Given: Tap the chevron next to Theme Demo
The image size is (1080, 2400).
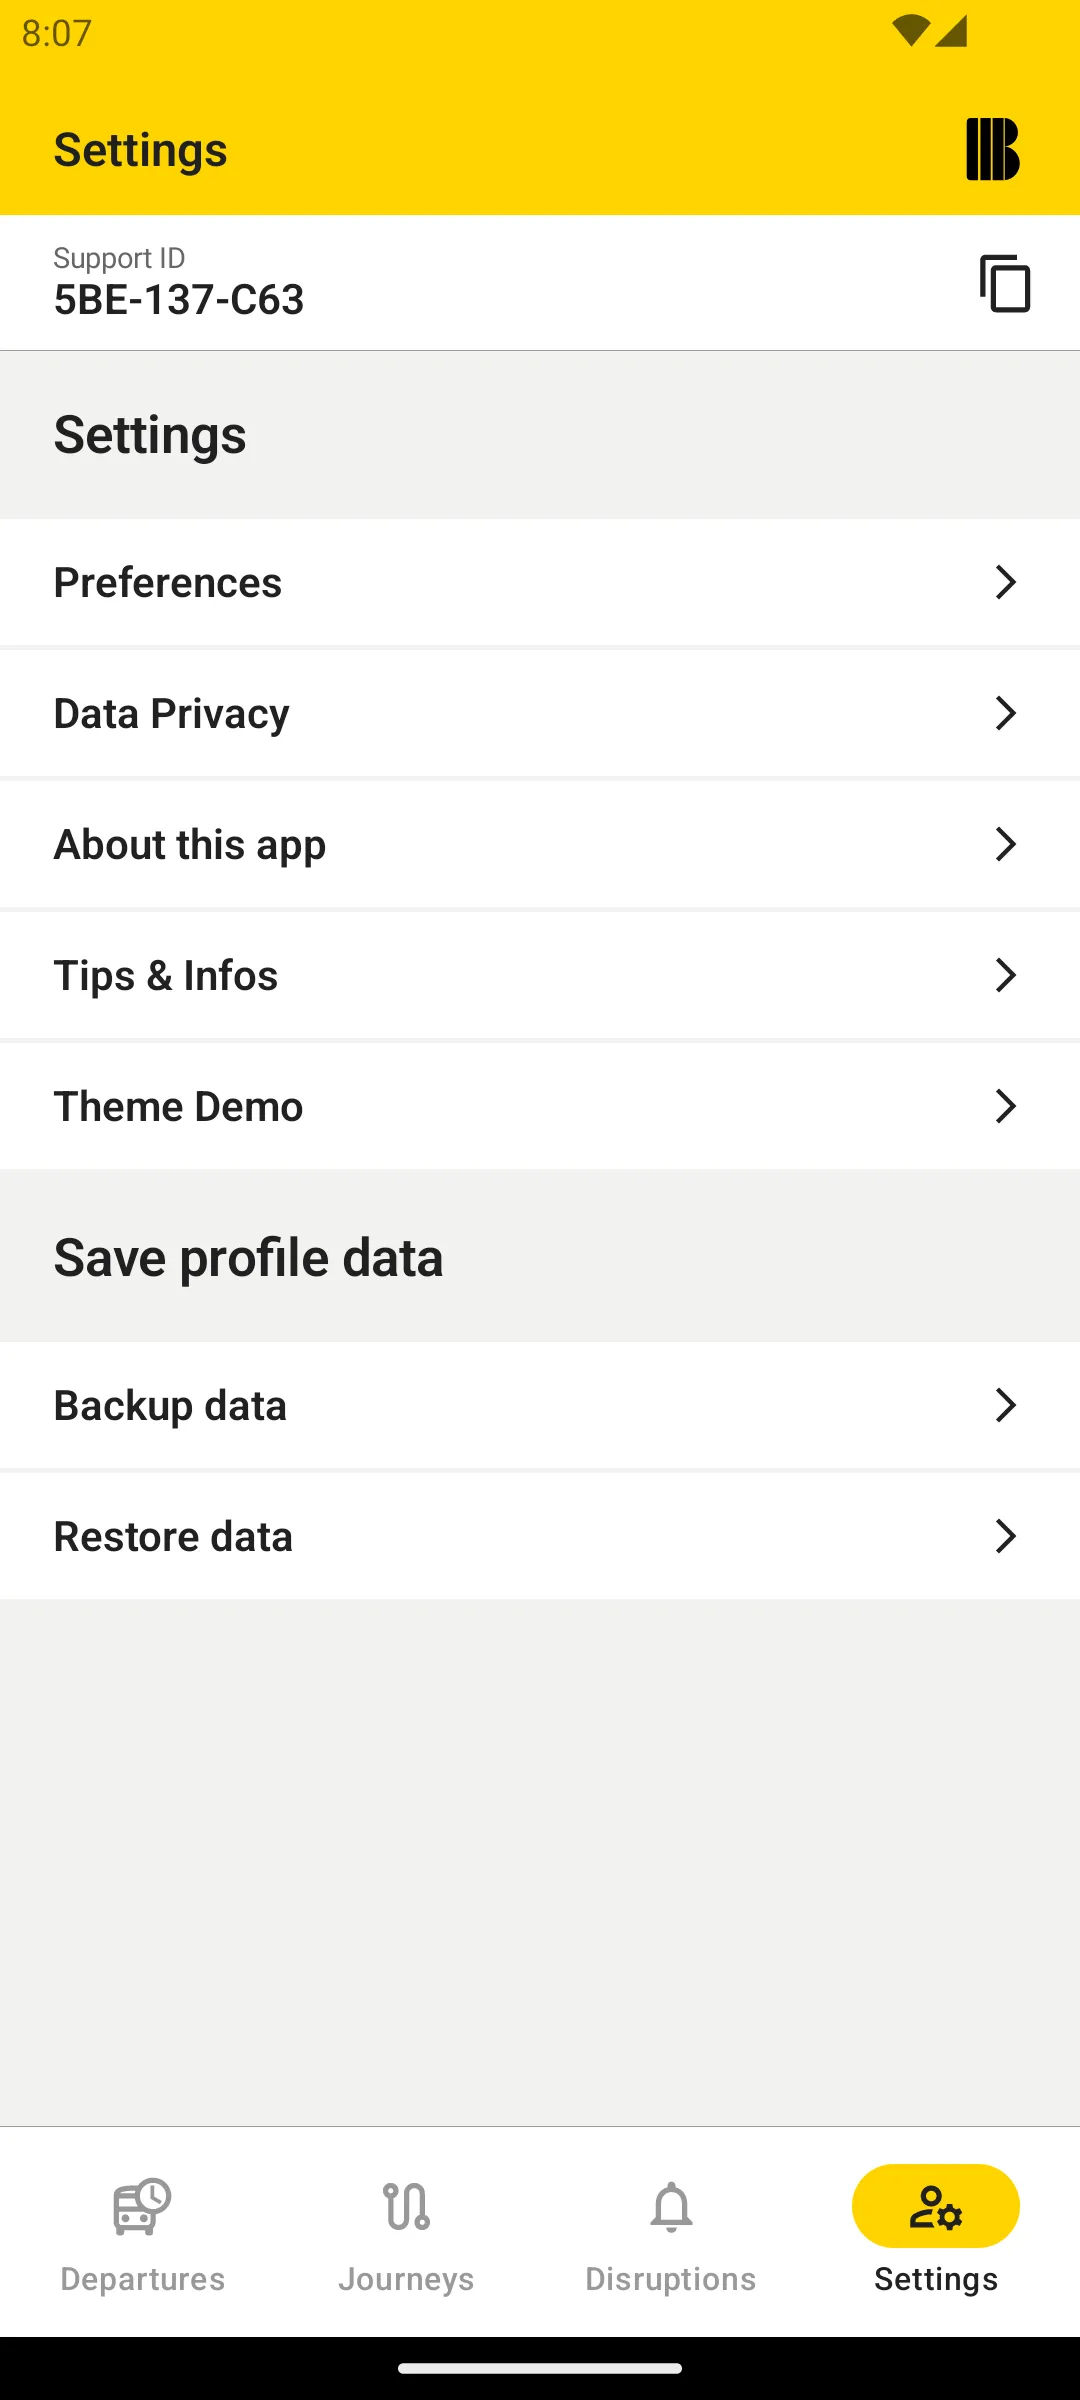Looking at the screenshot, I should coord(1005,1106).
